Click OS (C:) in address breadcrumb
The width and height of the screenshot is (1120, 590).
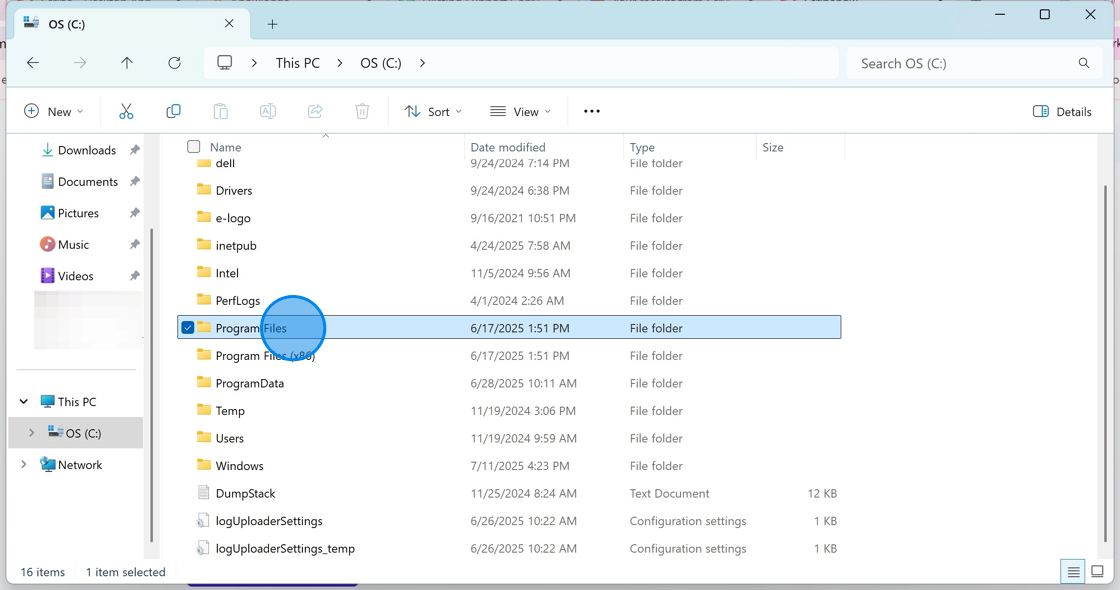point(381,63)
